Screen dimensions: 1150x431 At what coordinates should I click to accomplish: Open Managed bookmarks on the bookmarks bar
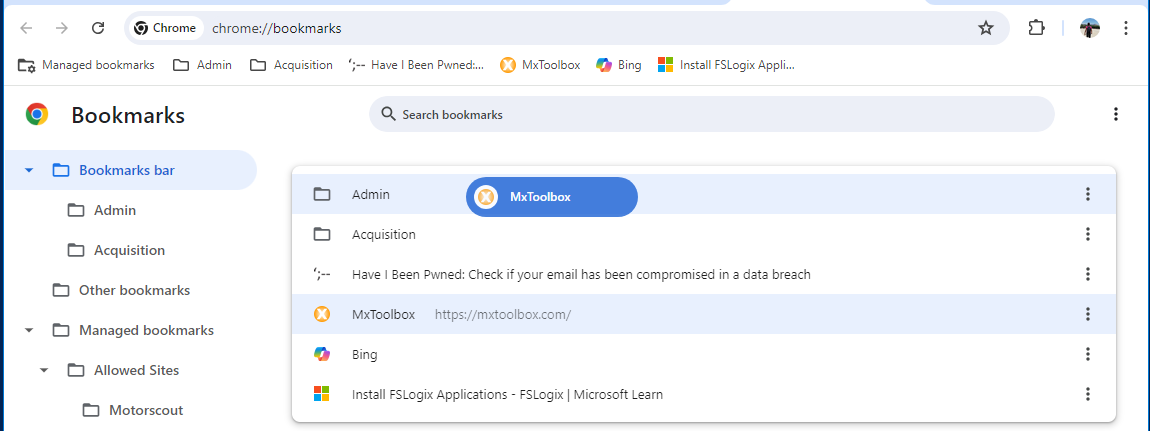pyautogui.click(x=87, y=65)
